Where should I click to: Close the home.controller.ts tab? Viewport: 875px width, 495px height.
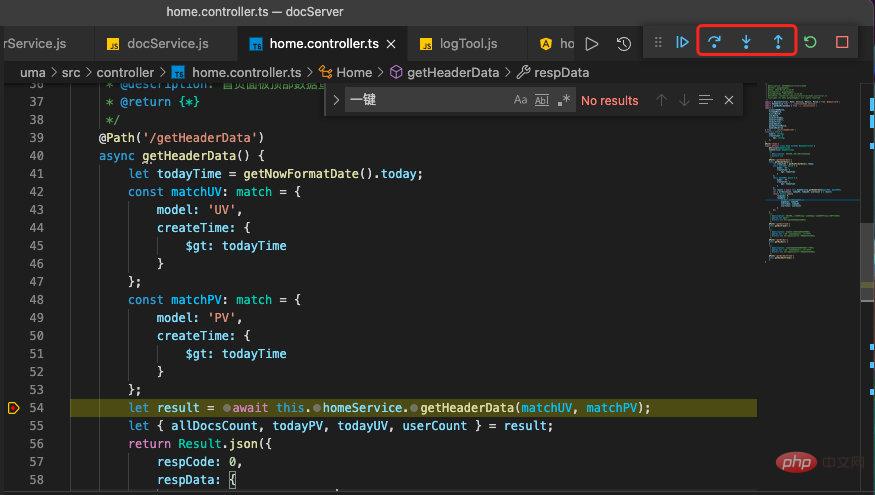coord(391,44)
